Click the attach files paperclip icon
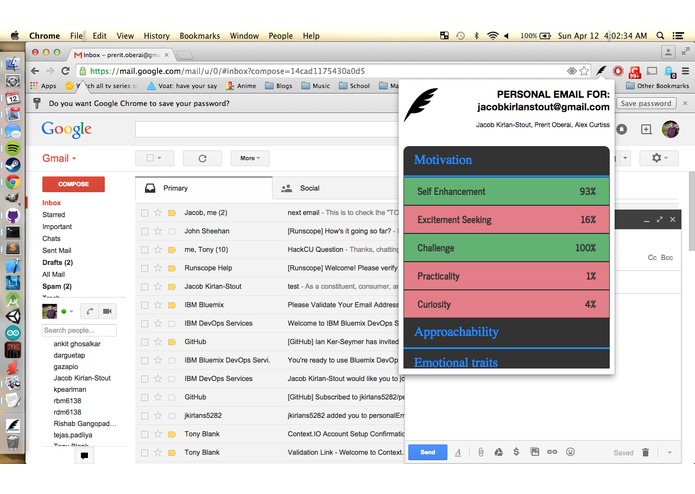 [480, 452]
